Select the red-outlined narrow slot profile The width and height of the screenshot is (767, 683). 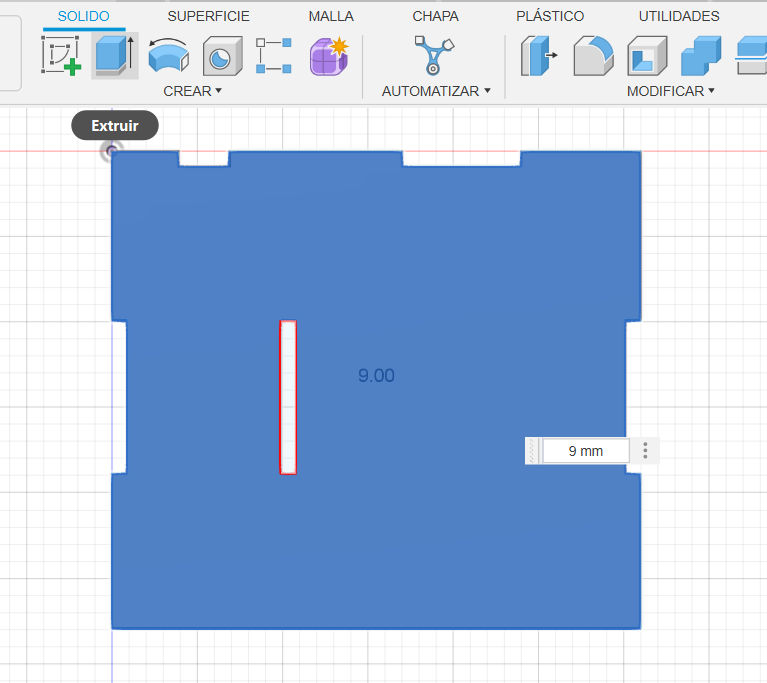coord(288,397)
